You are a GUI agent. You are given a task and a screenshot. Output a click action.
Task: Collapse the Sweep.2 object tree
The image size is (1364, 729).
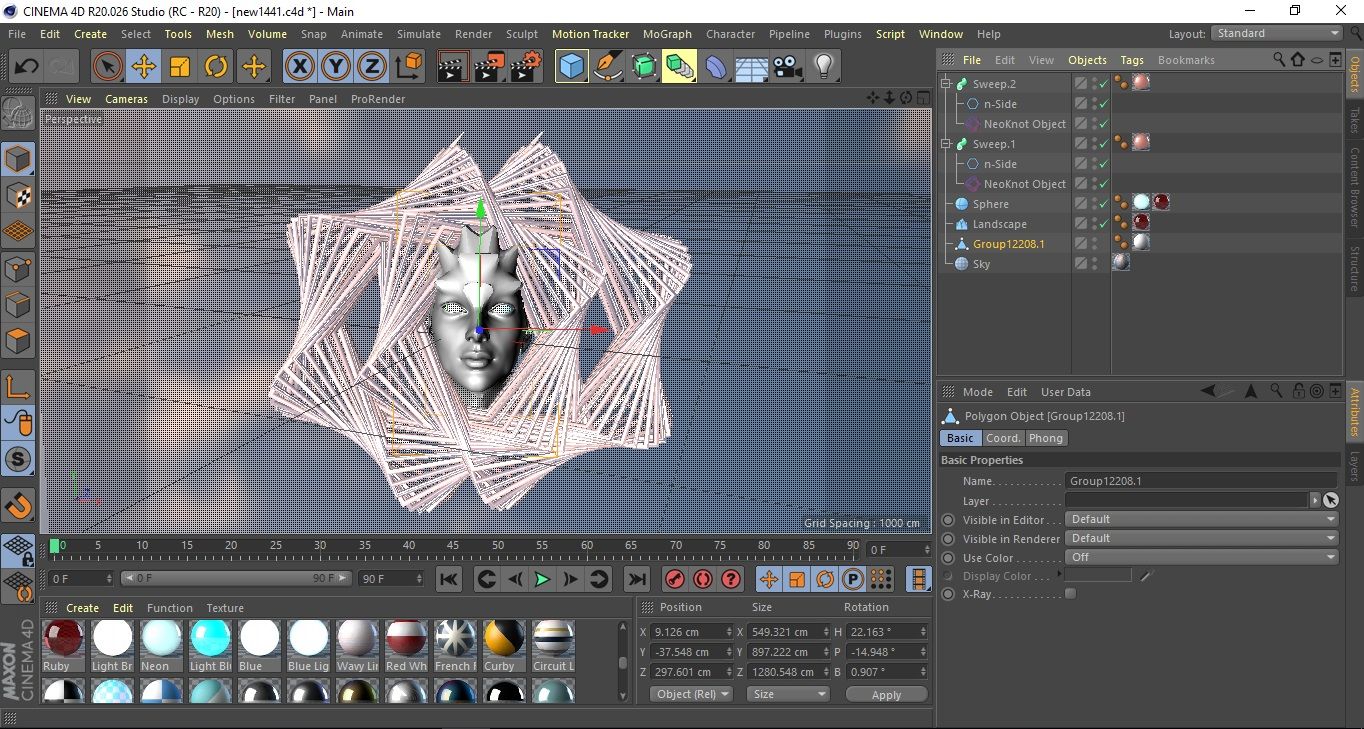945,84
